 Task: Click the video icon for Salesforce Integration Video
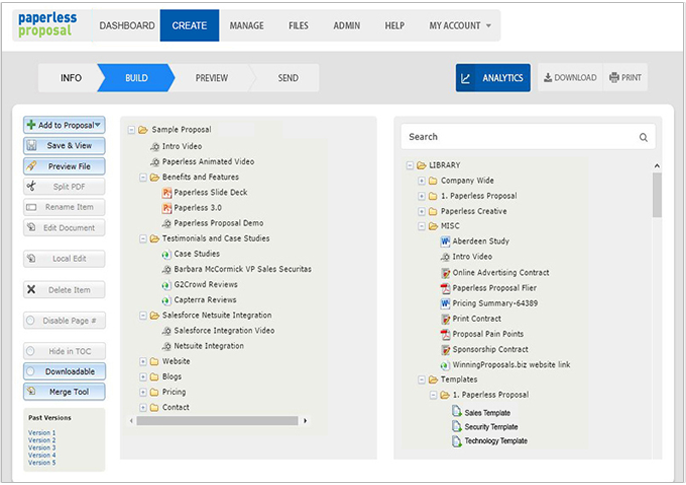click(x=166, y=331)
